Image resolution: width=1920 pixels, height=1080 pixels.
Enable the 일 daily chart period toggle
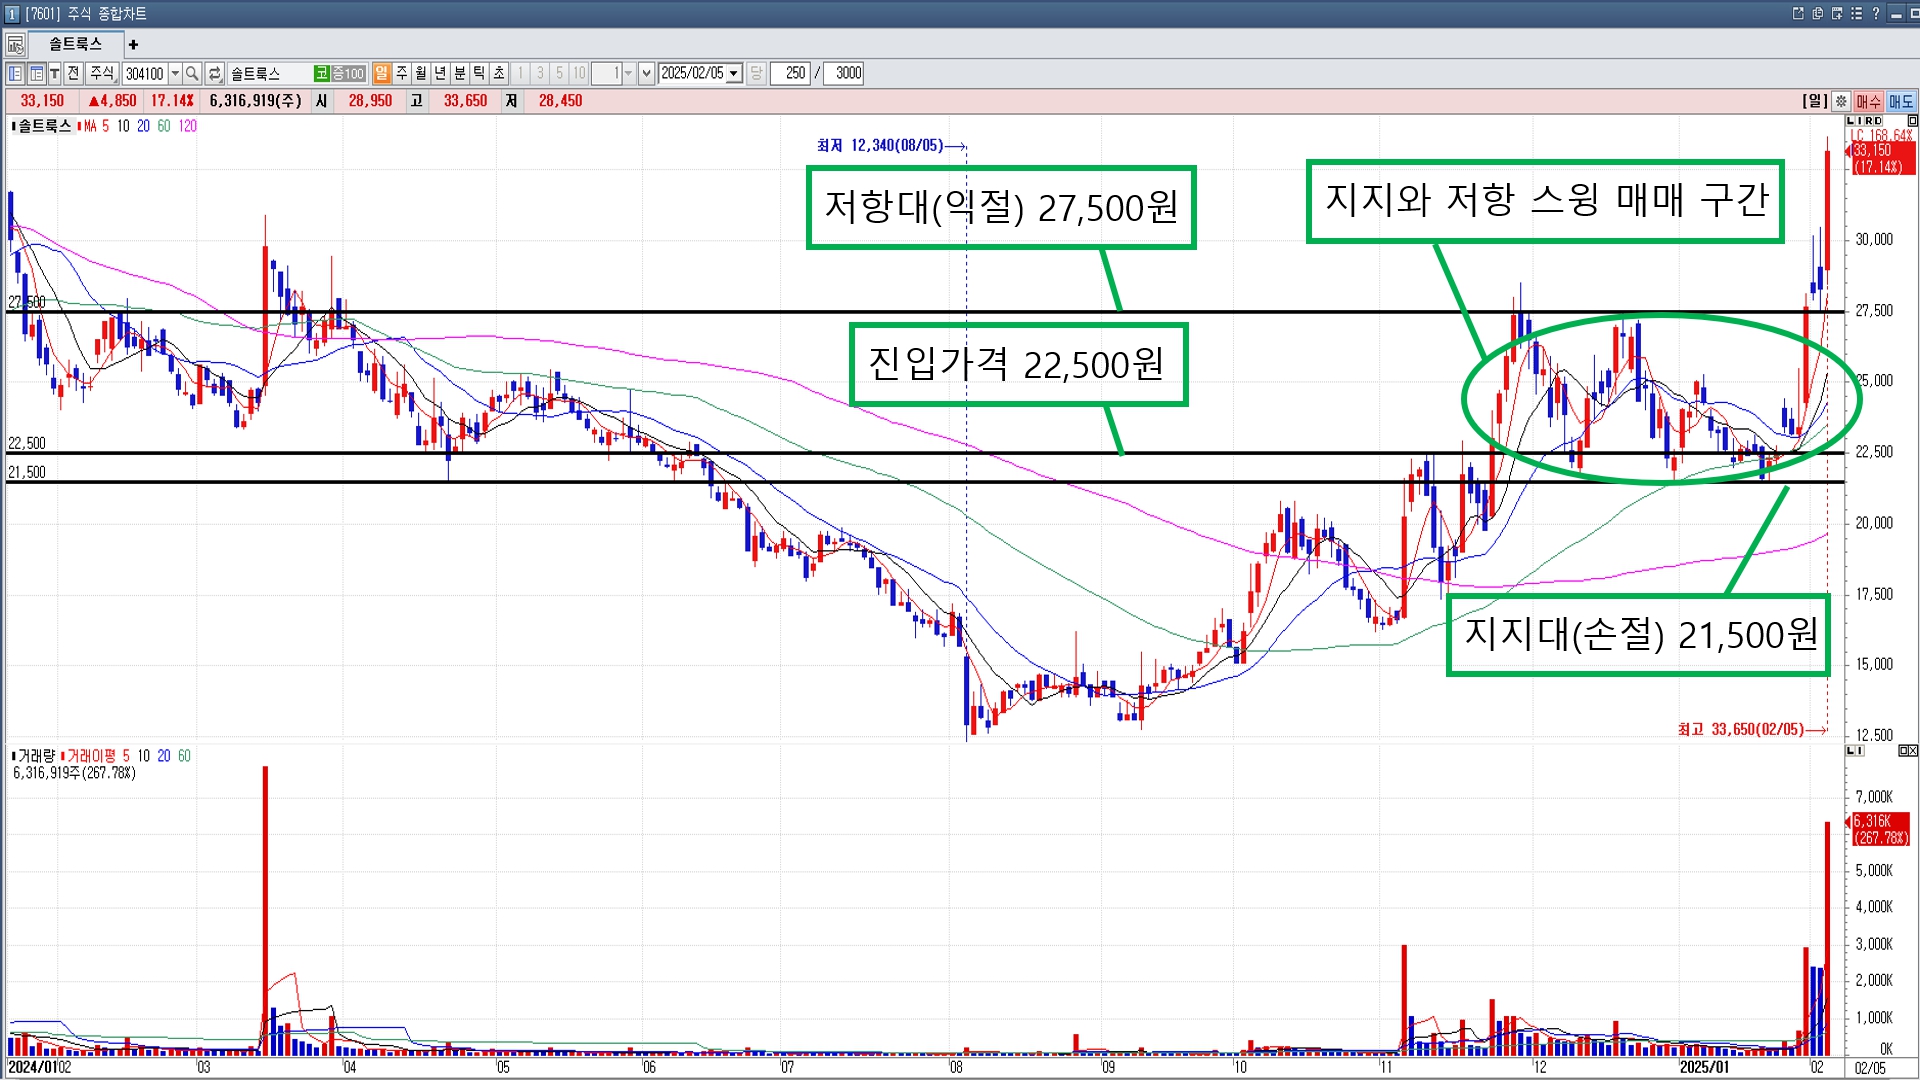(382, 73)
